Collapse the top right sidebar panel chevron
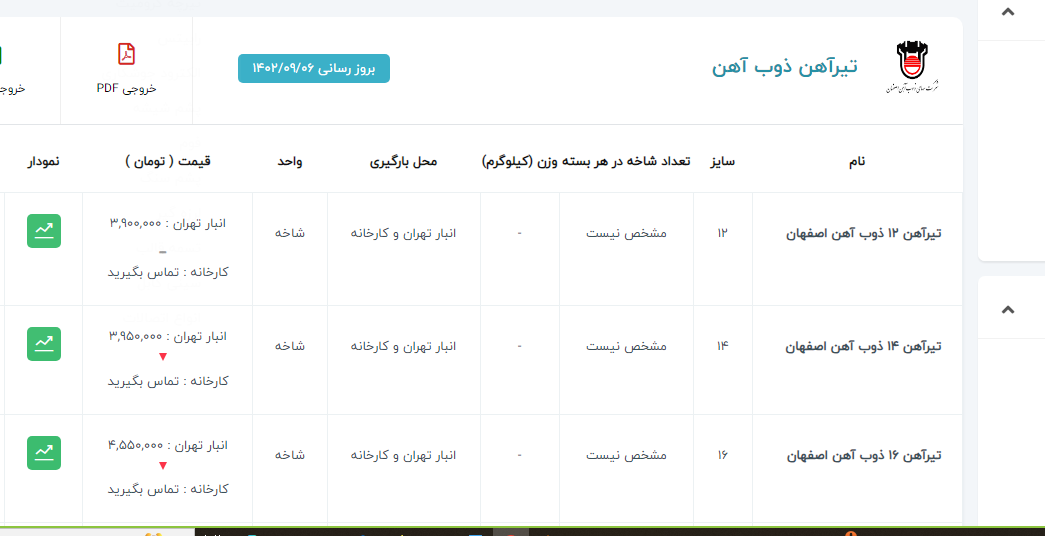 coord(1007,13)
